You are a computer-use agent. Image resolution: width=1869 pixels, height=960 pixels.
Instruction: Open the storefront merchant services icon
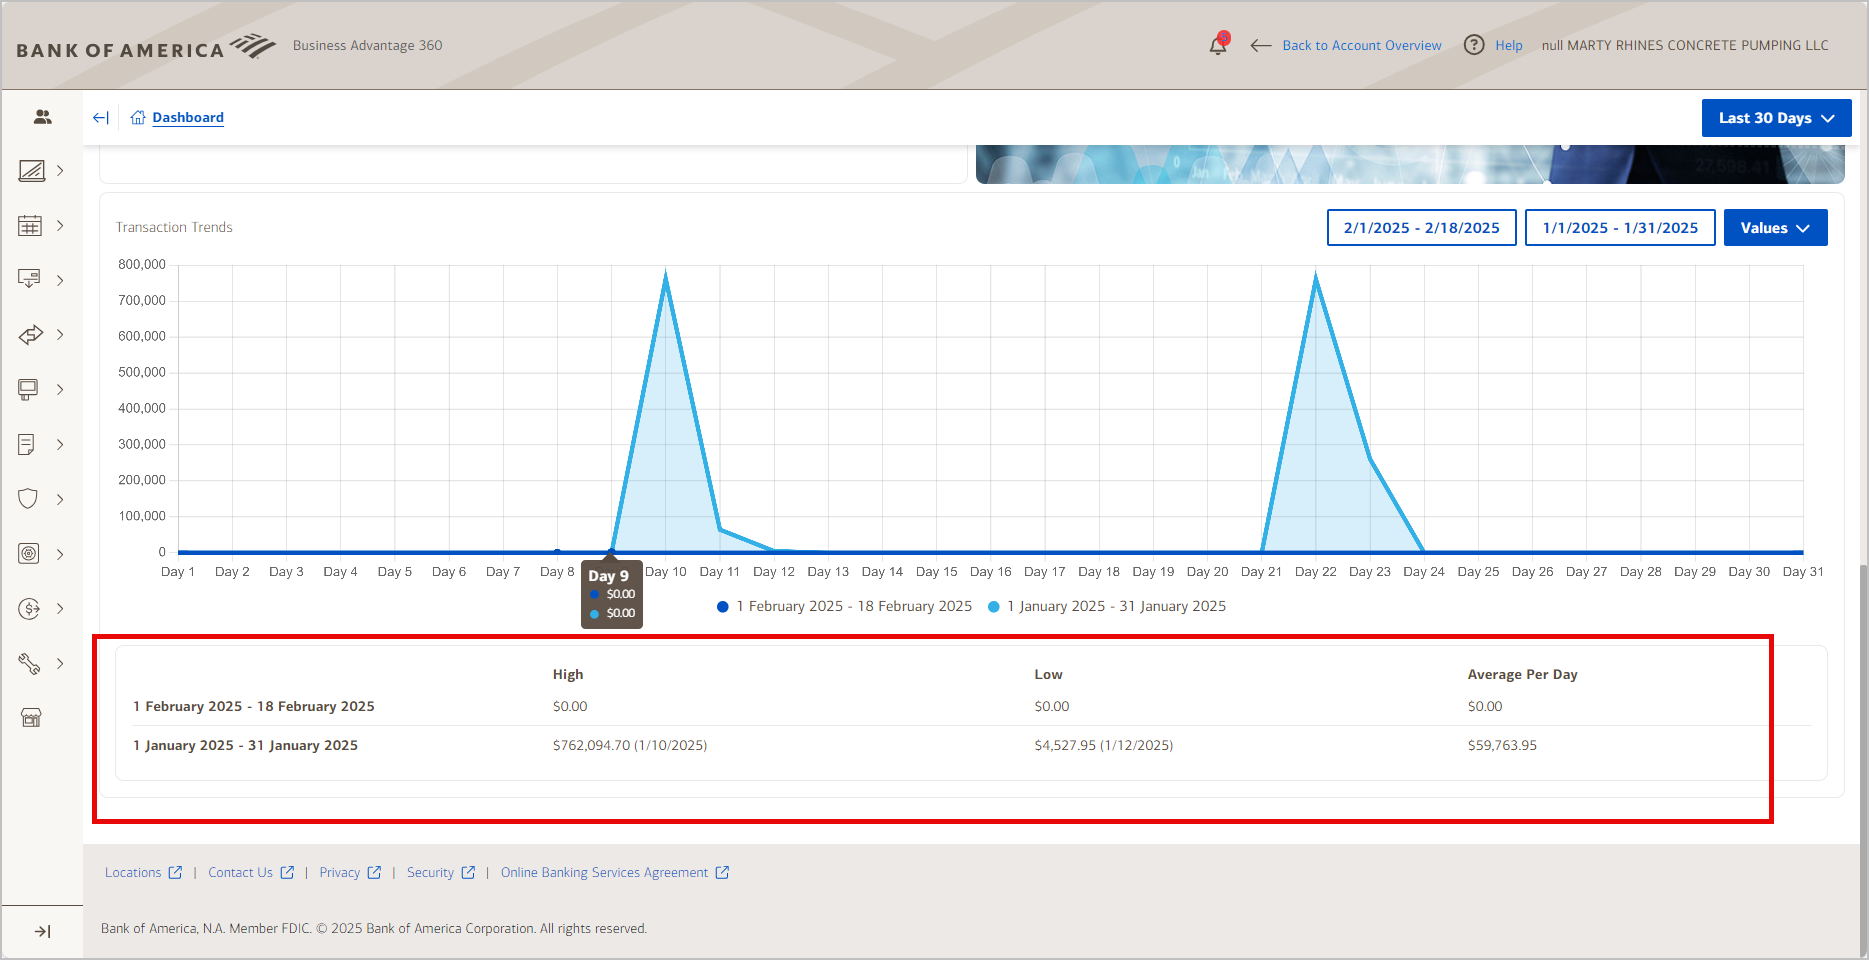[31, 717]
